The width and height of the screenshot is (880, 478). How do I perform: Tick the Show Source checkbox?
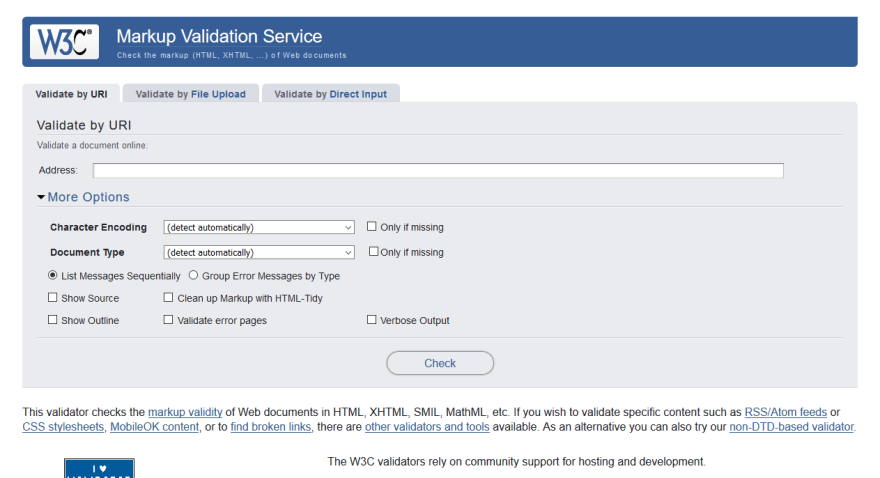tap(53, 298)
